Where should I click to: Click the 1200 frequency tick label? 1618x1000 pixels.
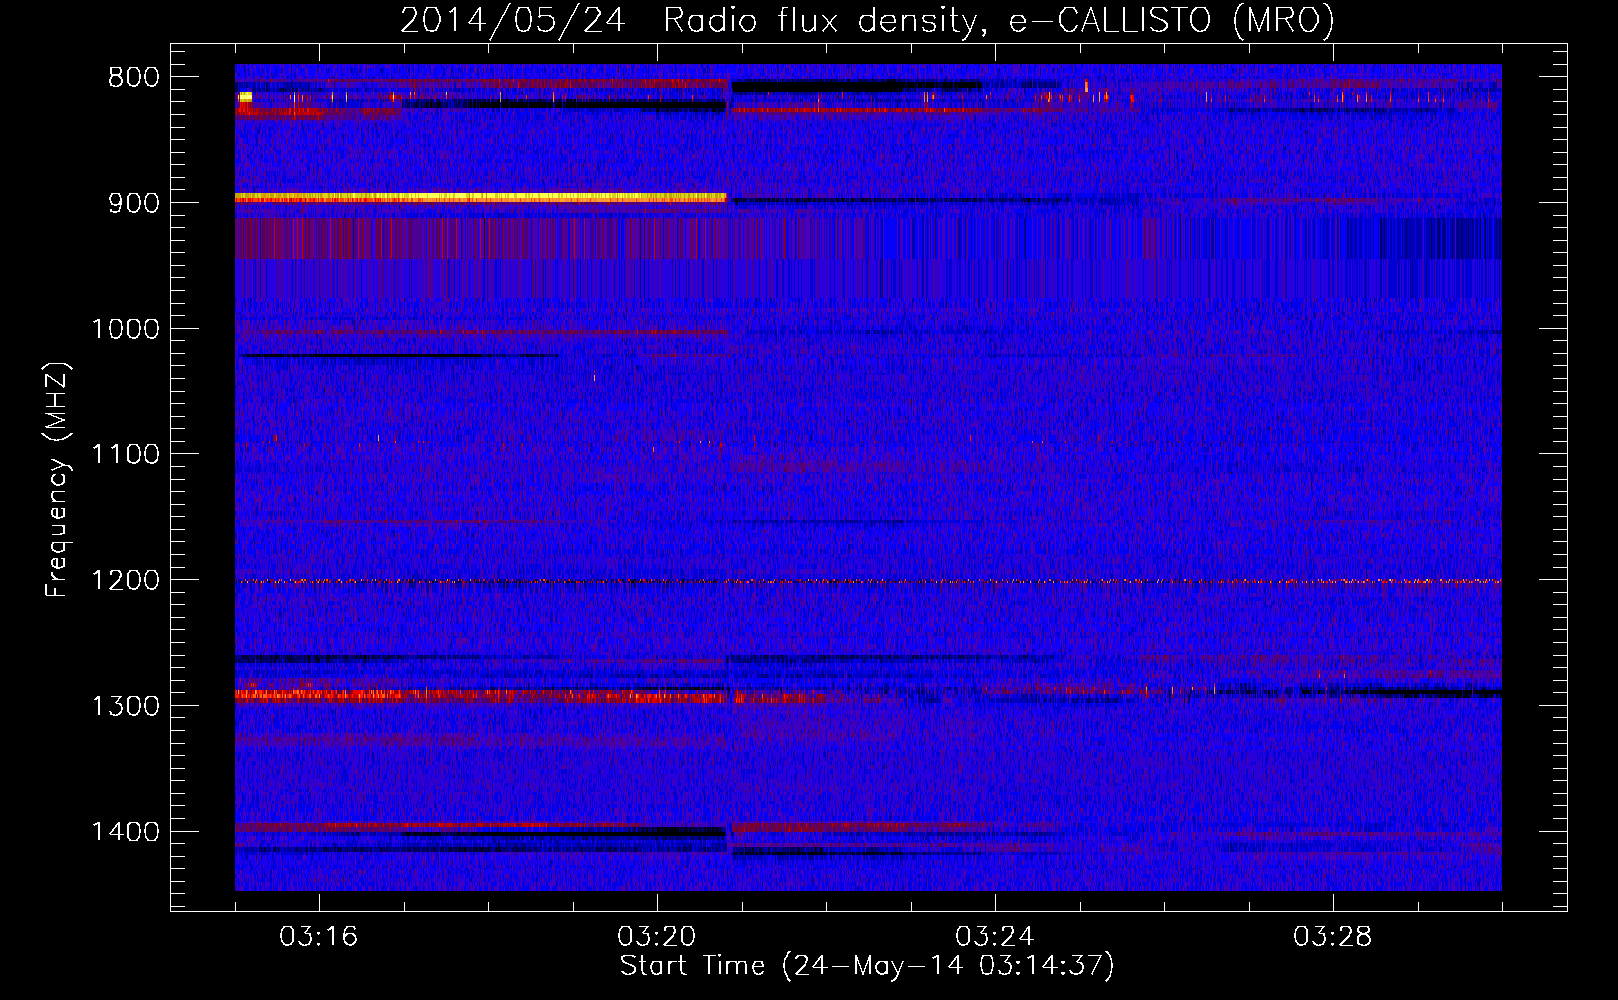pyautogui.click(x=125, y=581)
